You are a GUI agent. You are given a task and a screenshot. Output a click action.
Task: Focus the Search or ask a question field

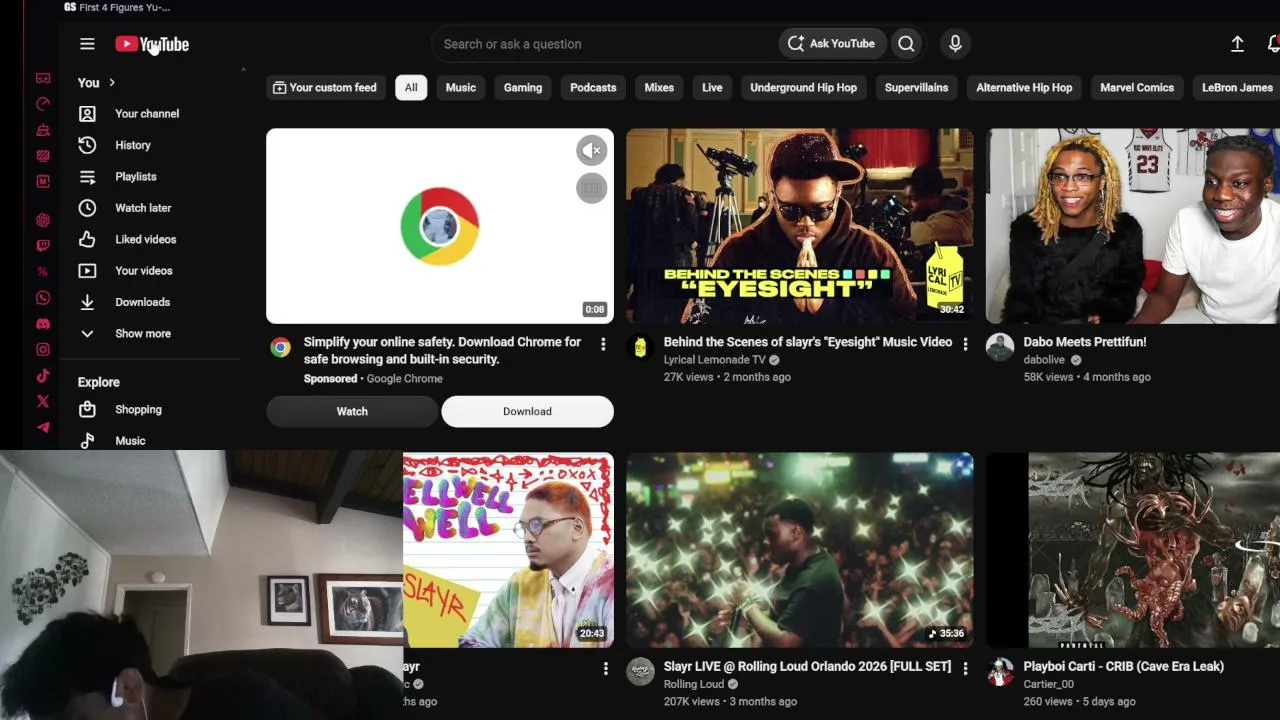(605, 44)
